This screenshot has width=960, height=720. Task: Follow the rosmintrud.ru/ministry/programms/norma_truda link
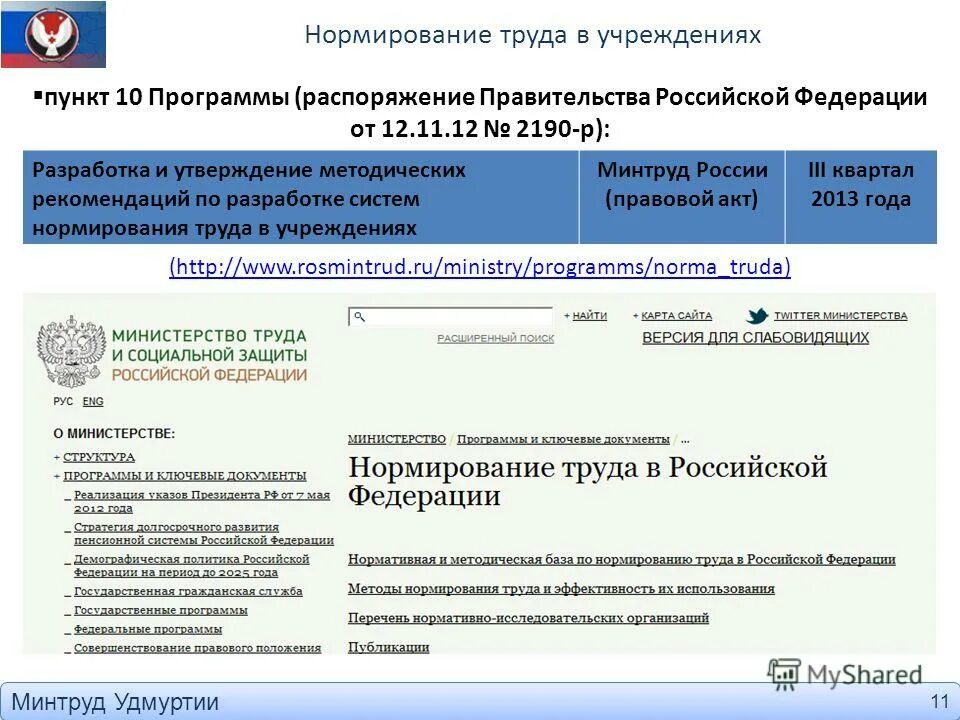480,266
